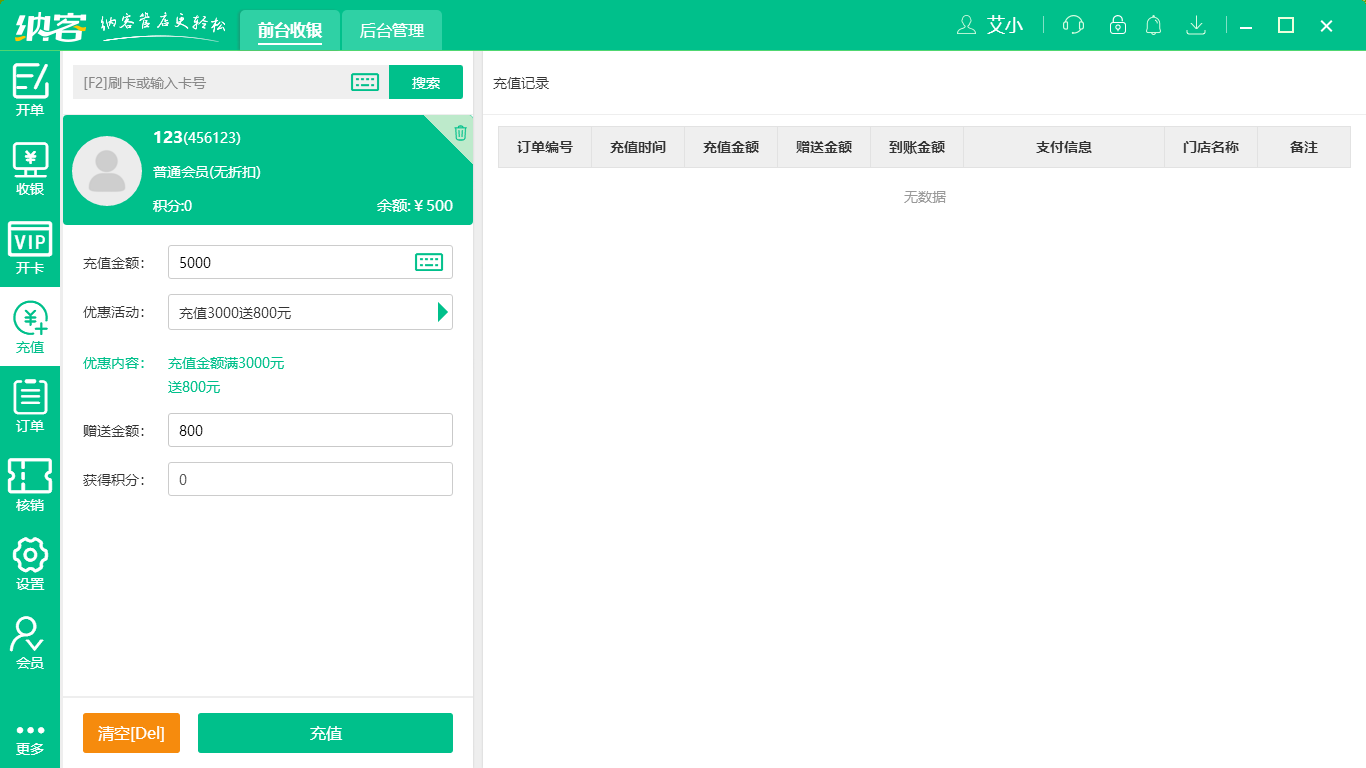Expand the 更多 sidebar item

click(30, 736)
